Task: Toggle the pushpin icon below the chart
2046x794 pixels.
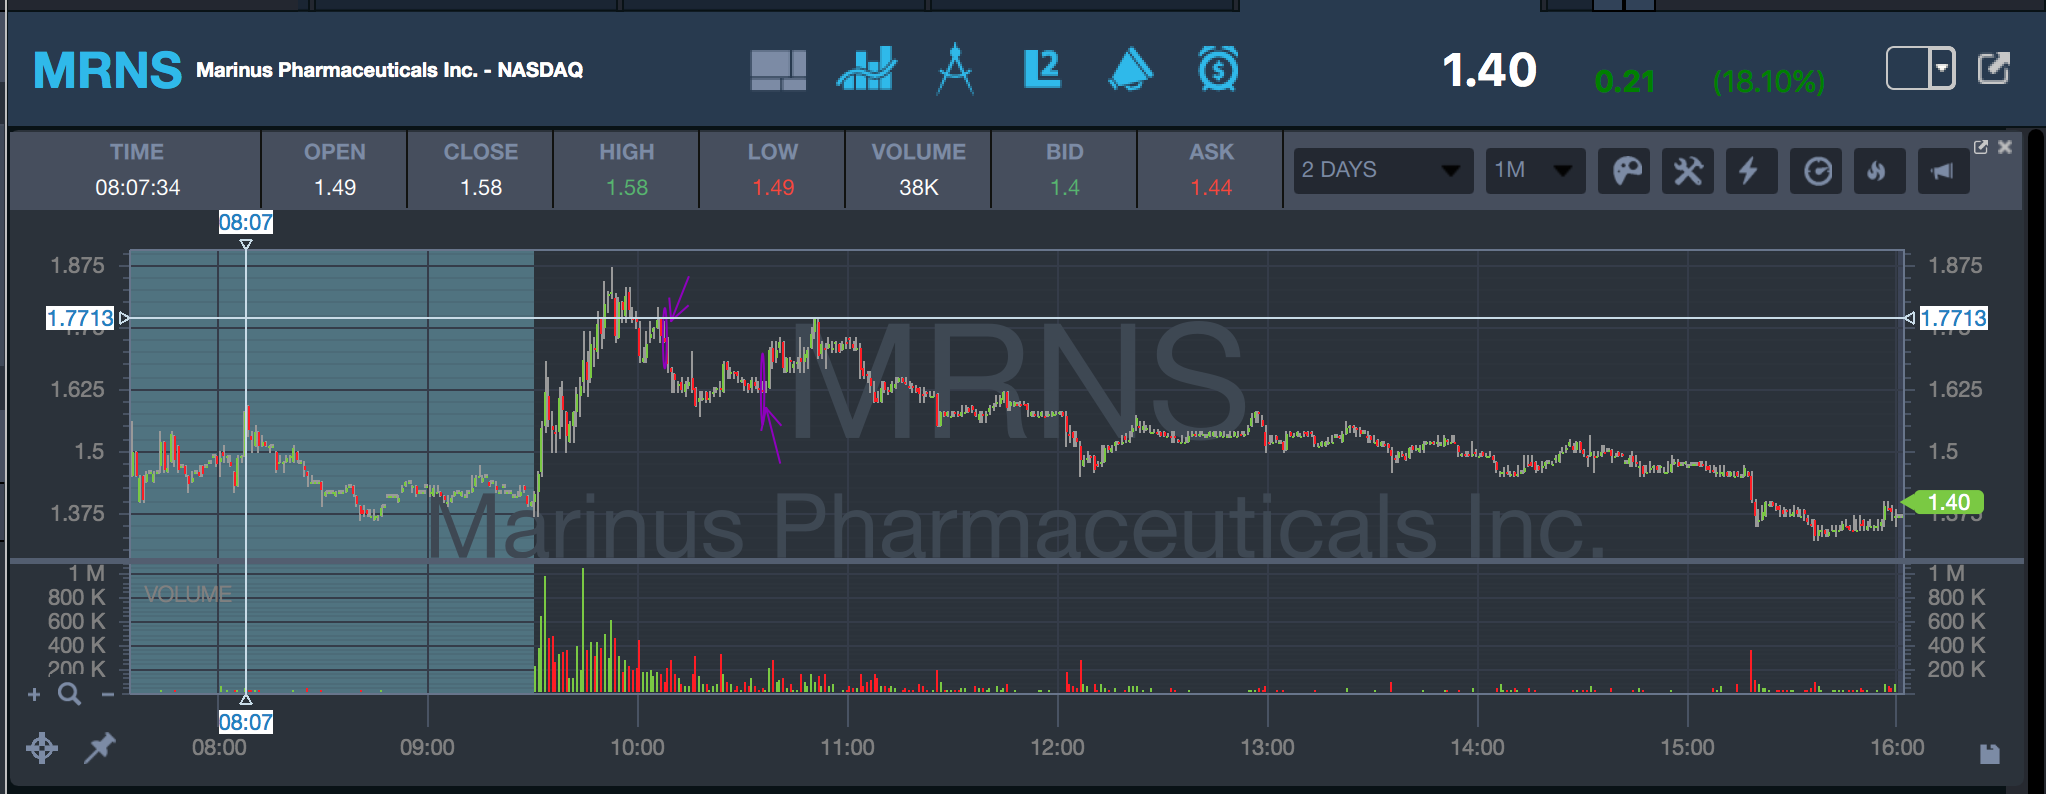Action: click(99, 747)
